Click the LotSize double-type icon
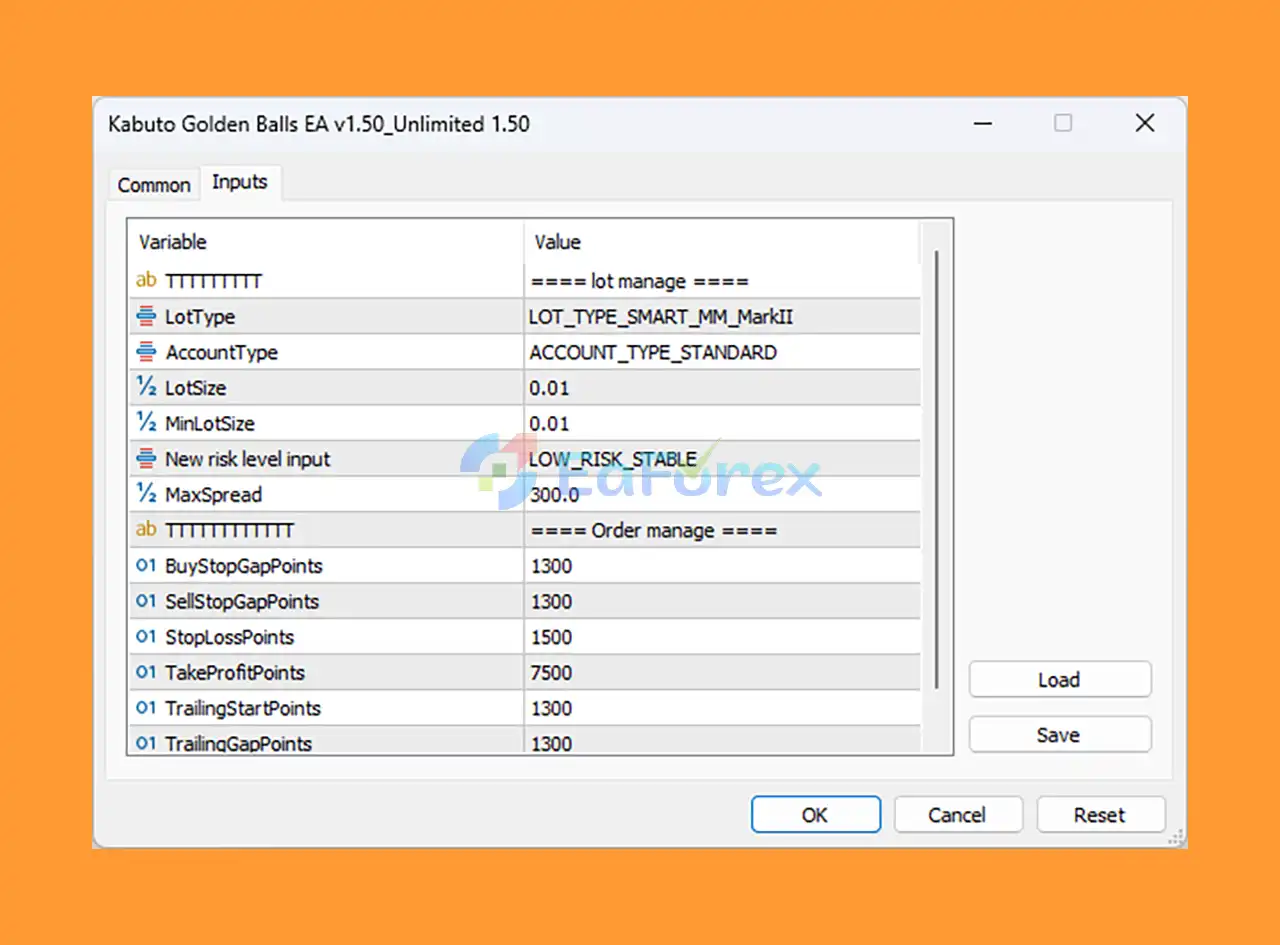This screenshot has height=945, width=1280. tap(146, 388)
